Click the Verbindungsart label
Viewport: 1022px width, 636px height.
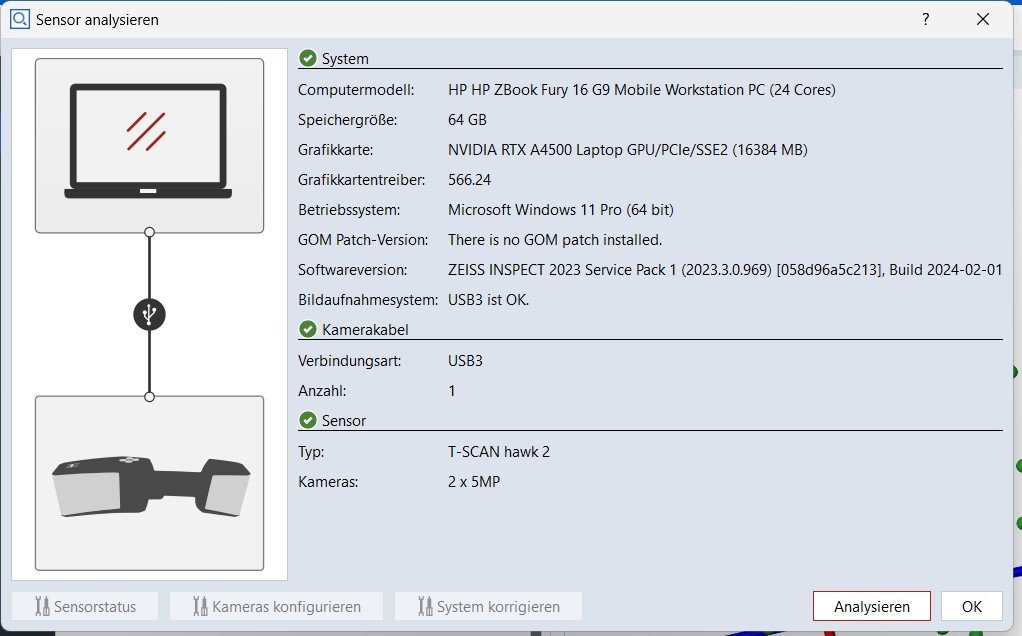[x=349, y=361]
